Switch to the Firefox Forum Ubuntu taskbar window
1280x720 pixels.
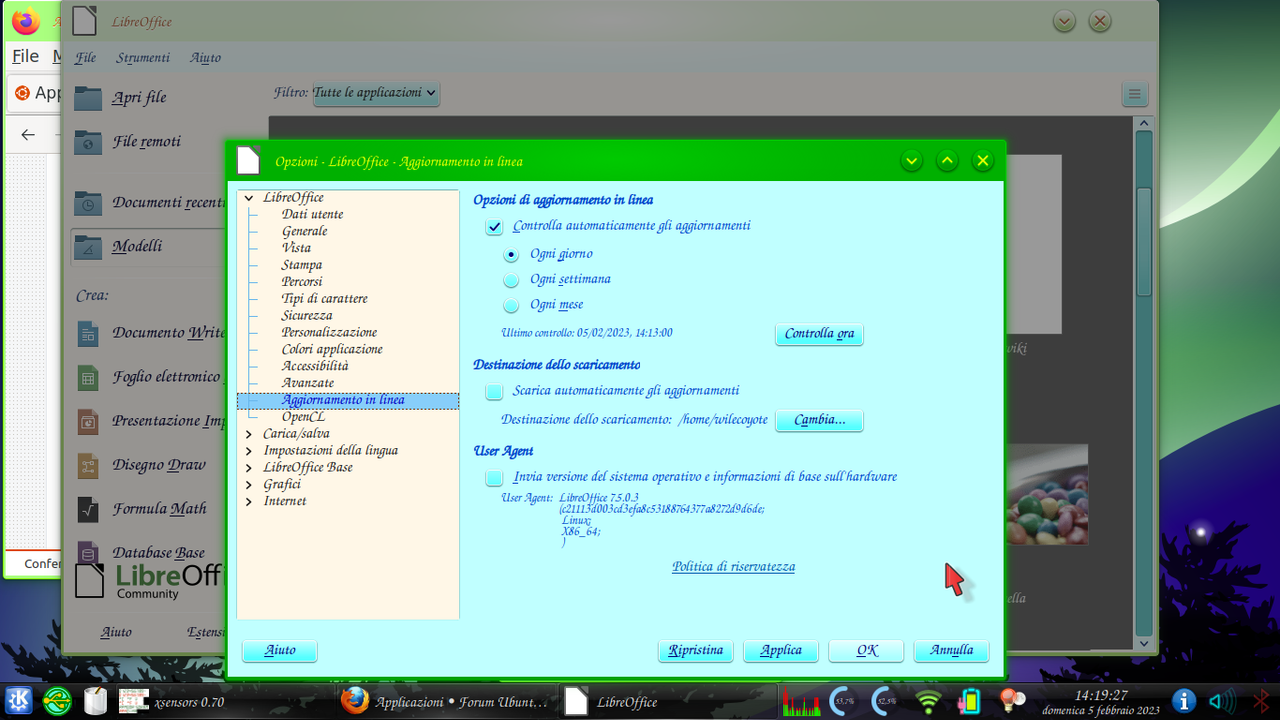(x=445, y=702)
